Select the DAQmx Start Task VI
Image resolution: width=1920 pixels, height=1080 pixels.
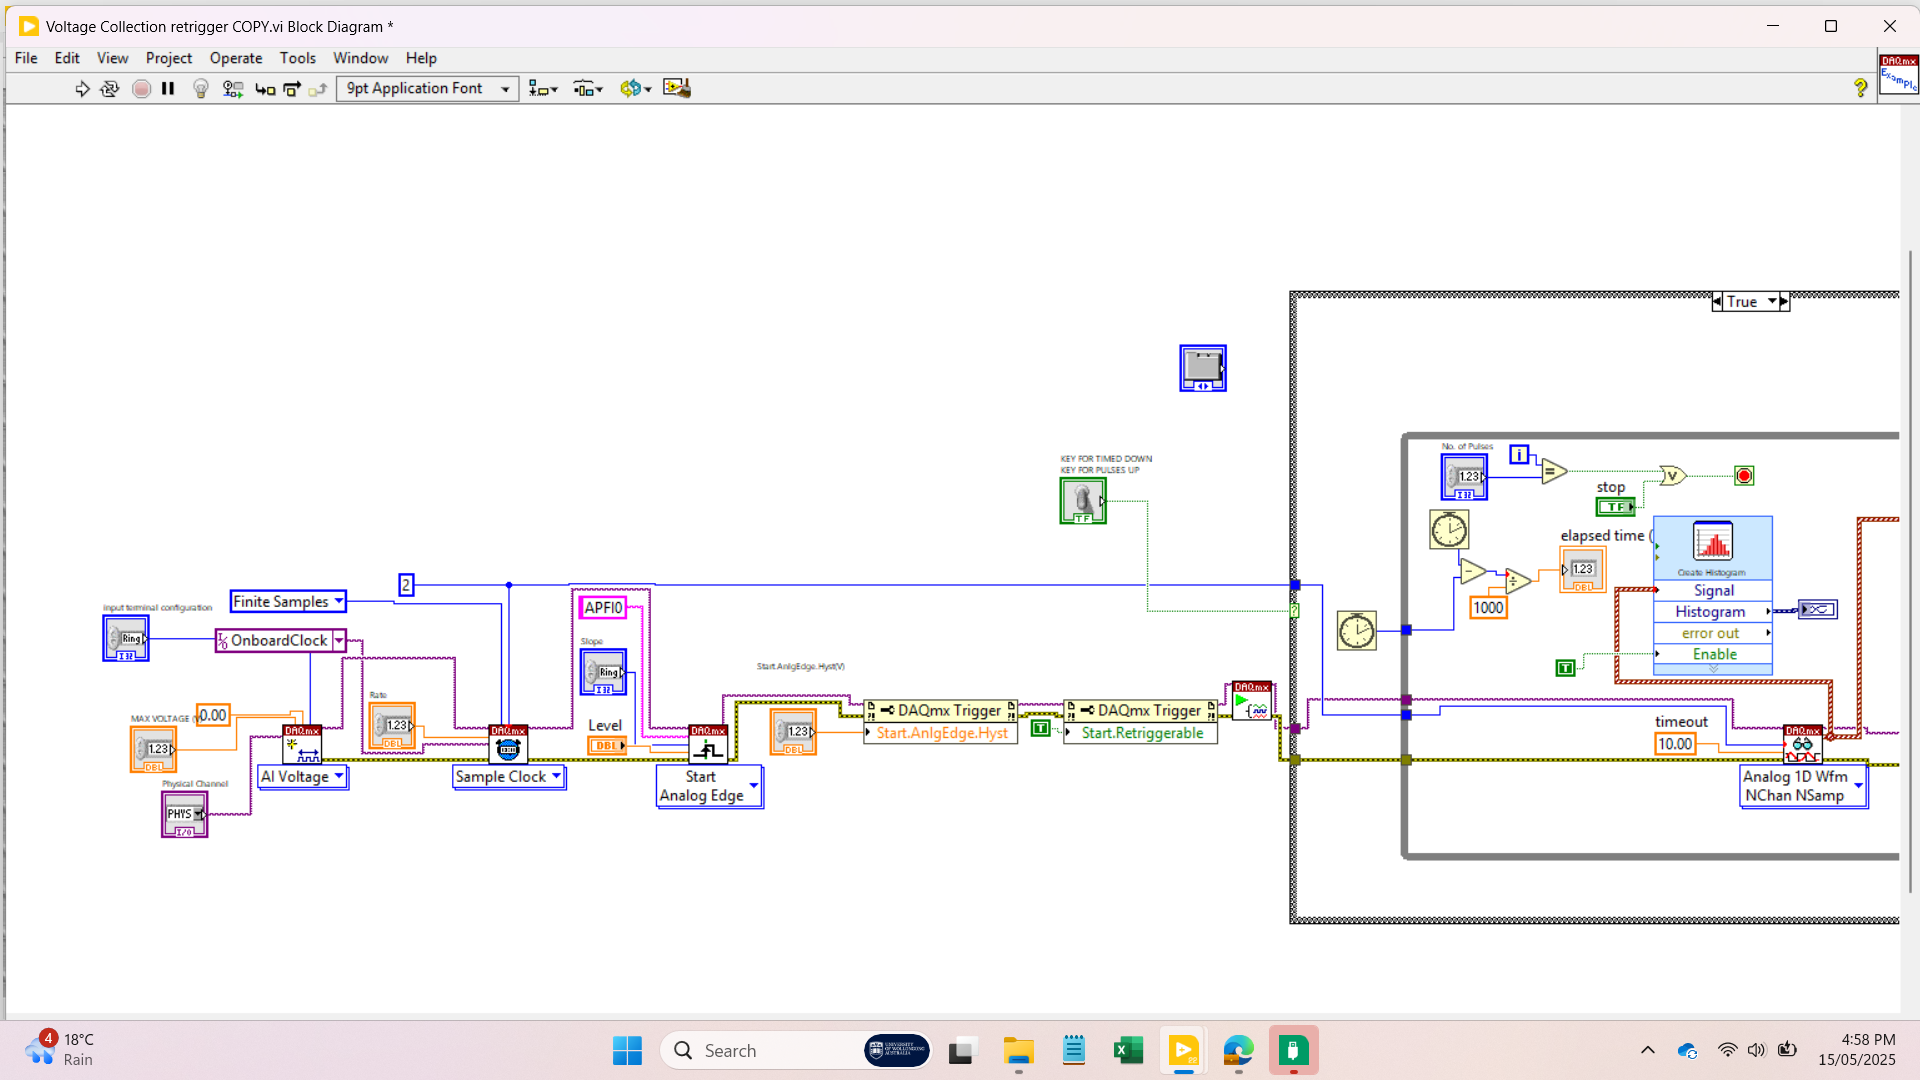pyautogui.click(x=1252, y=701)
